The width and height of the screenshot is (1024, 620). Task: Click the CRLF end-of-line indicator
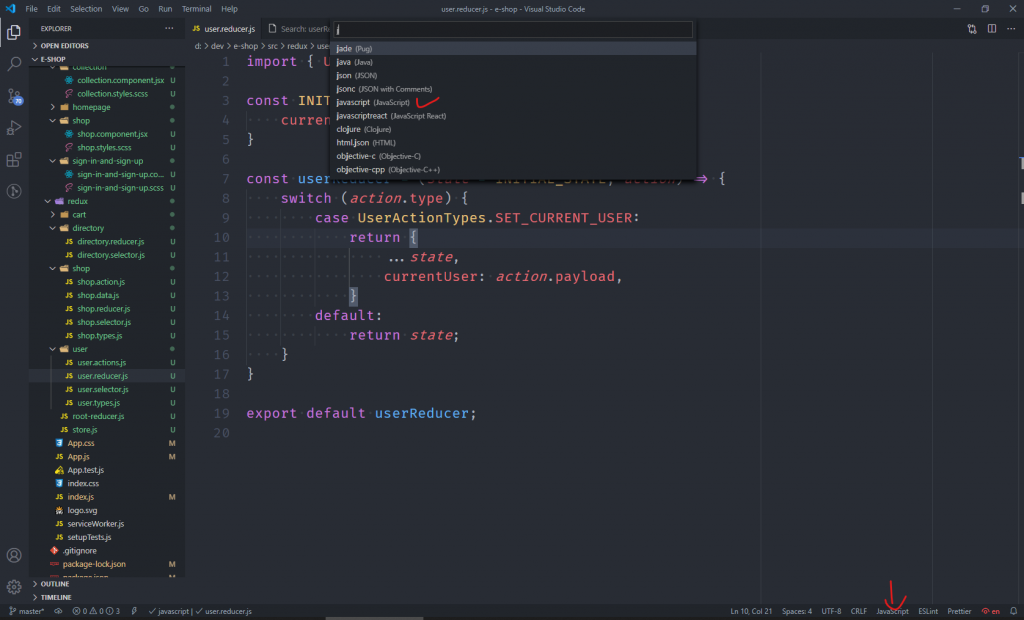(x=859, y=612)
